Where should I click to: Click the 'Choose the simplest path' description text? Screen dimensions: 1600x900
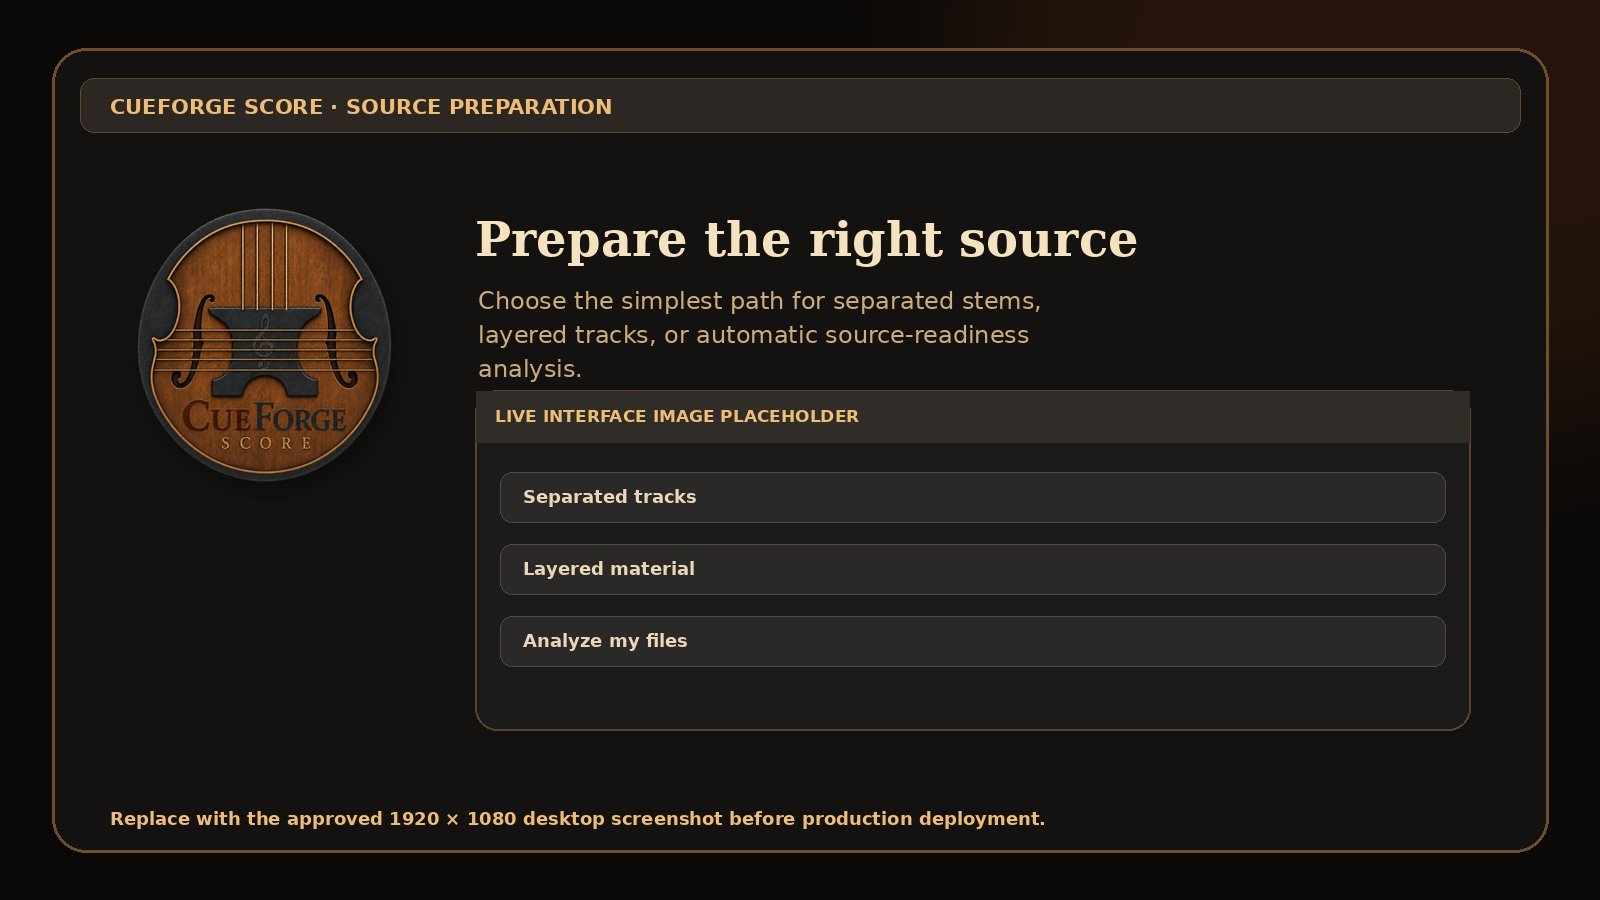coord(759,335)
